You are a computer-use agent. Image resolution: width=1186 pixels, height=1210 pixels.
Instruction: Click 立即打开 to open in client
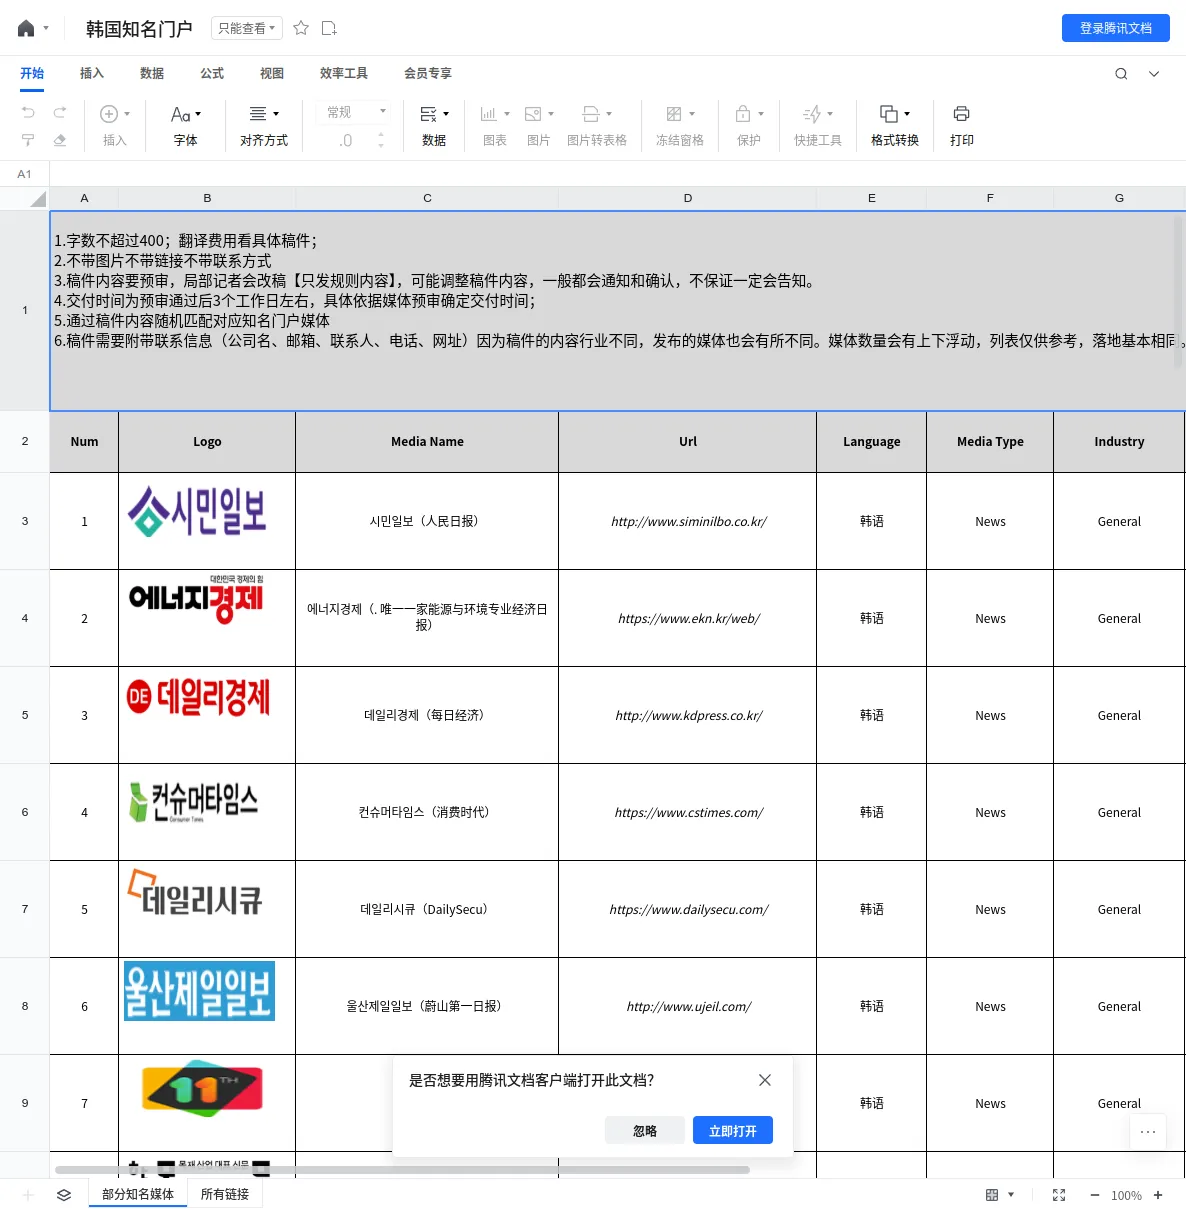coord(733,1130)
